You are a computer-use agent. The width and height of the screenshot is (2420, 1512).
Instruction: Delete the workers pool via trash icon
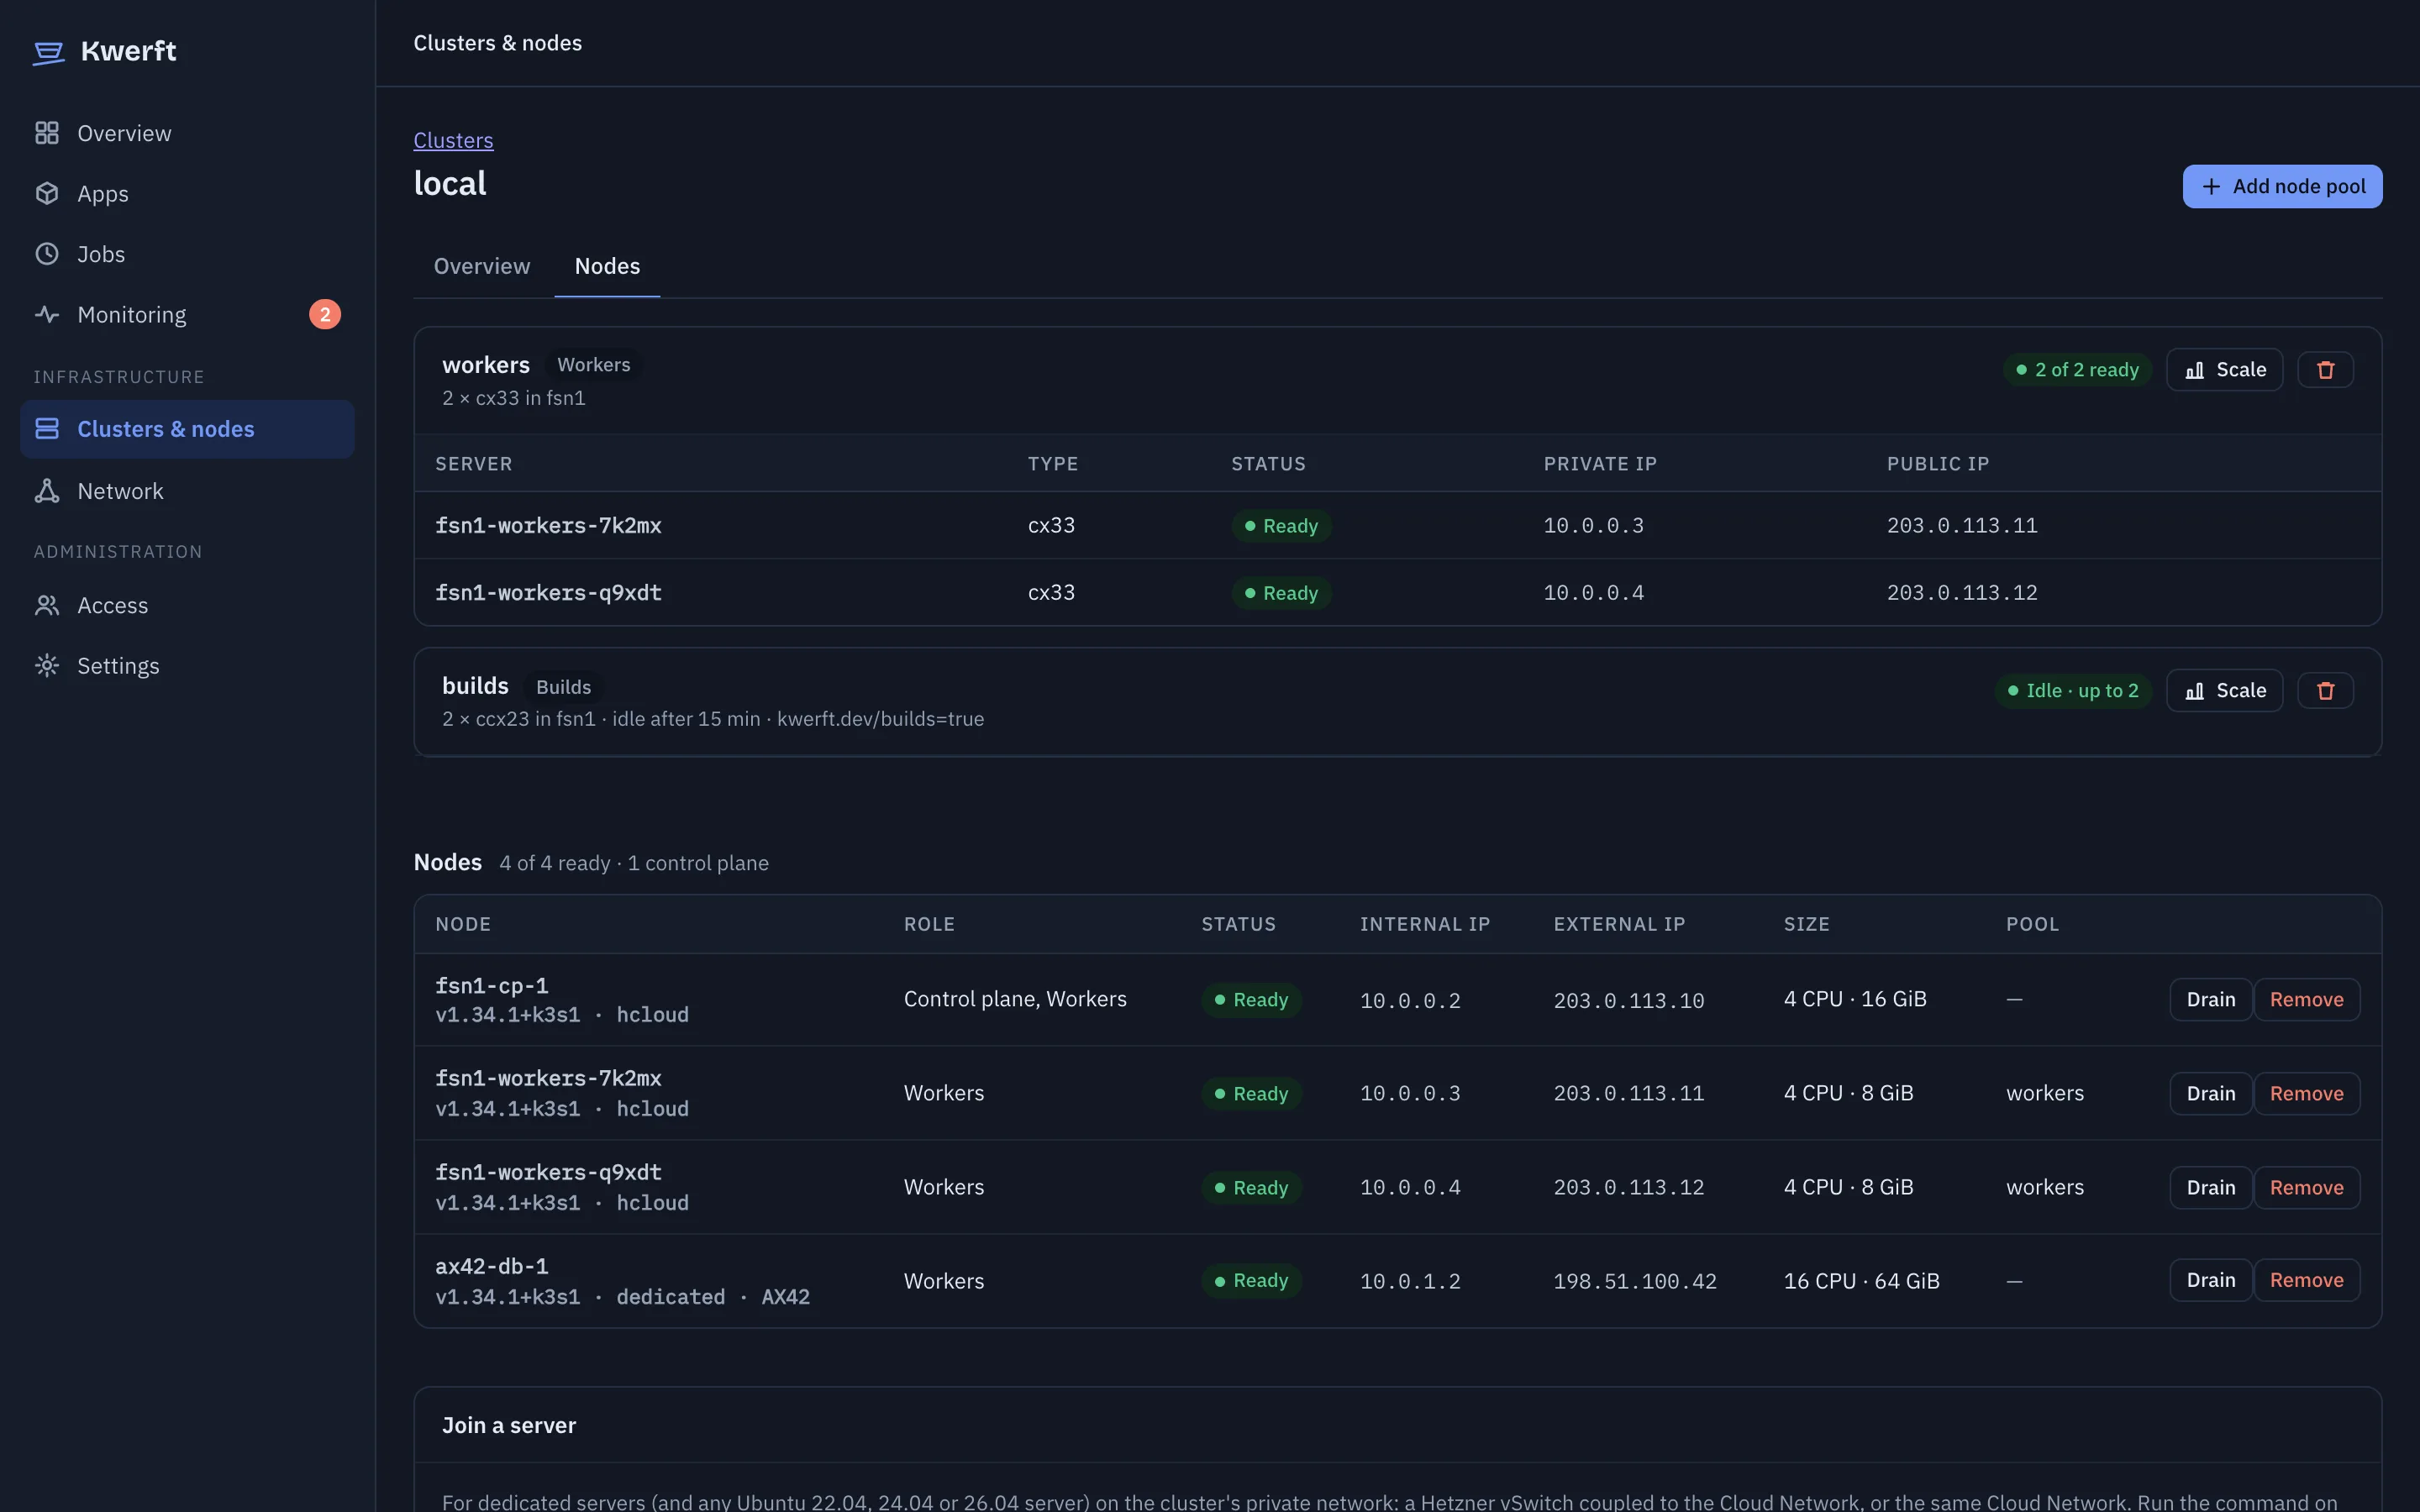[x=2326, y=370]
